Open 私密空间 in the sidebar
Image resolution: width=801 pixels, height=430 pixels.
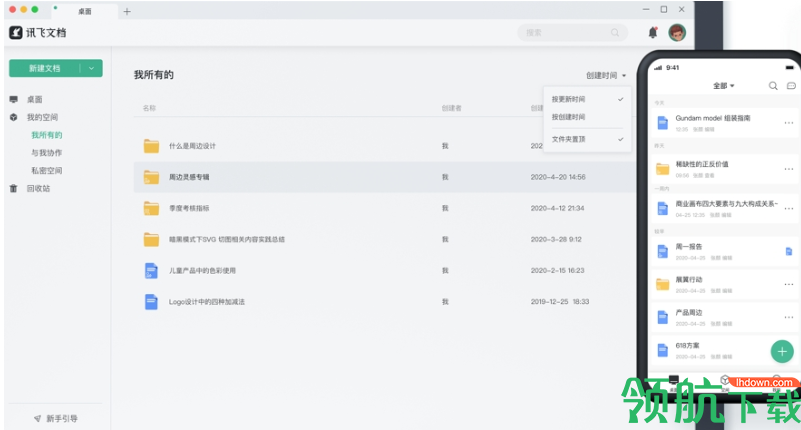pyautogui.click(x=46, y=171)
